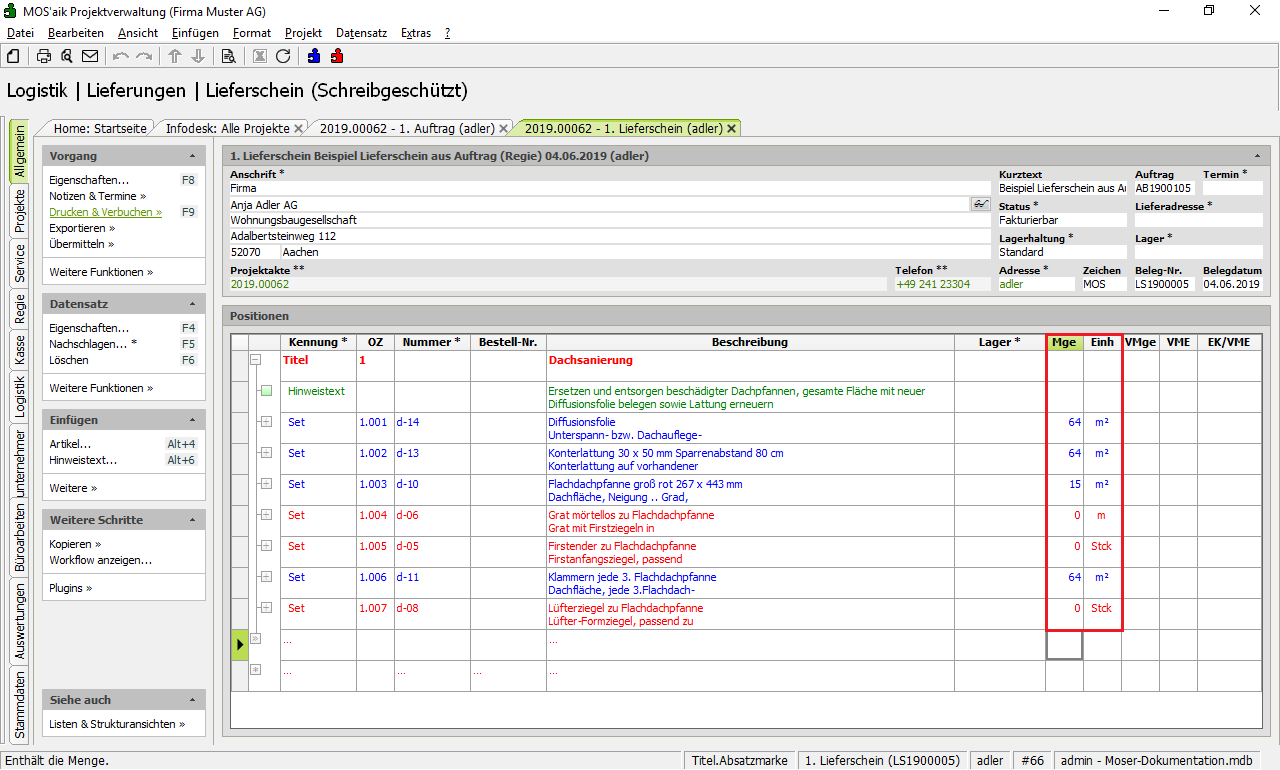The width and height of the screenshot is (1280, 770).
Task: Switch to the Infodesk: Alle Projekte tab
Action: 228,128
